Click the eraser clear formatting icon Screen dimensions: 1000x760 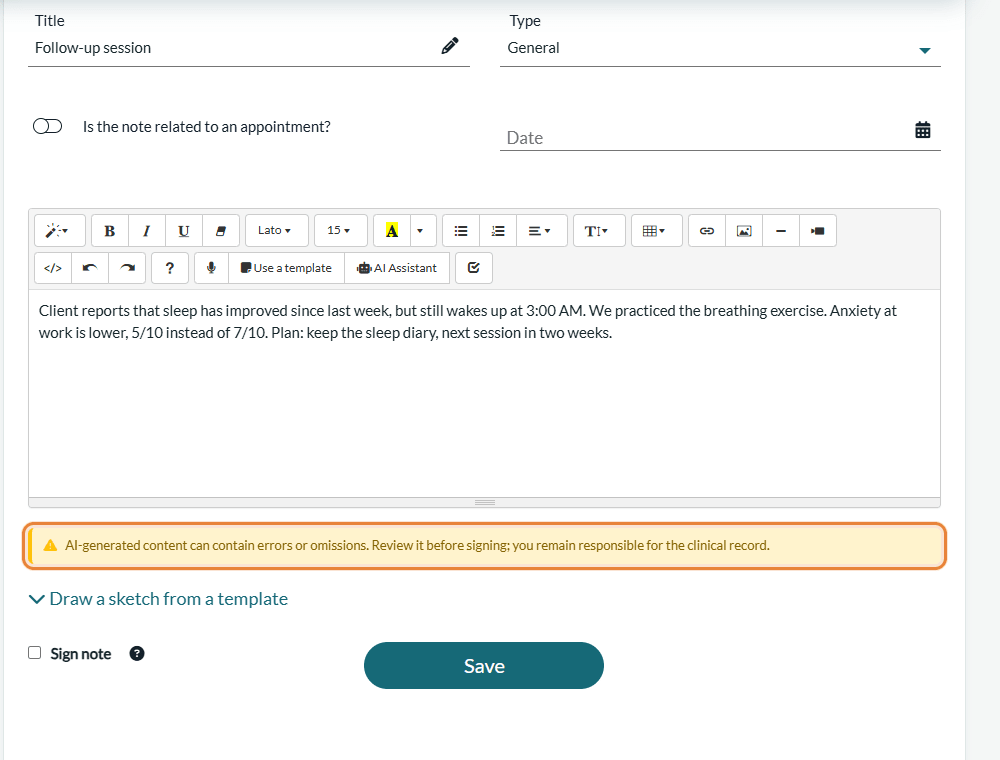[x=221, y=231]
